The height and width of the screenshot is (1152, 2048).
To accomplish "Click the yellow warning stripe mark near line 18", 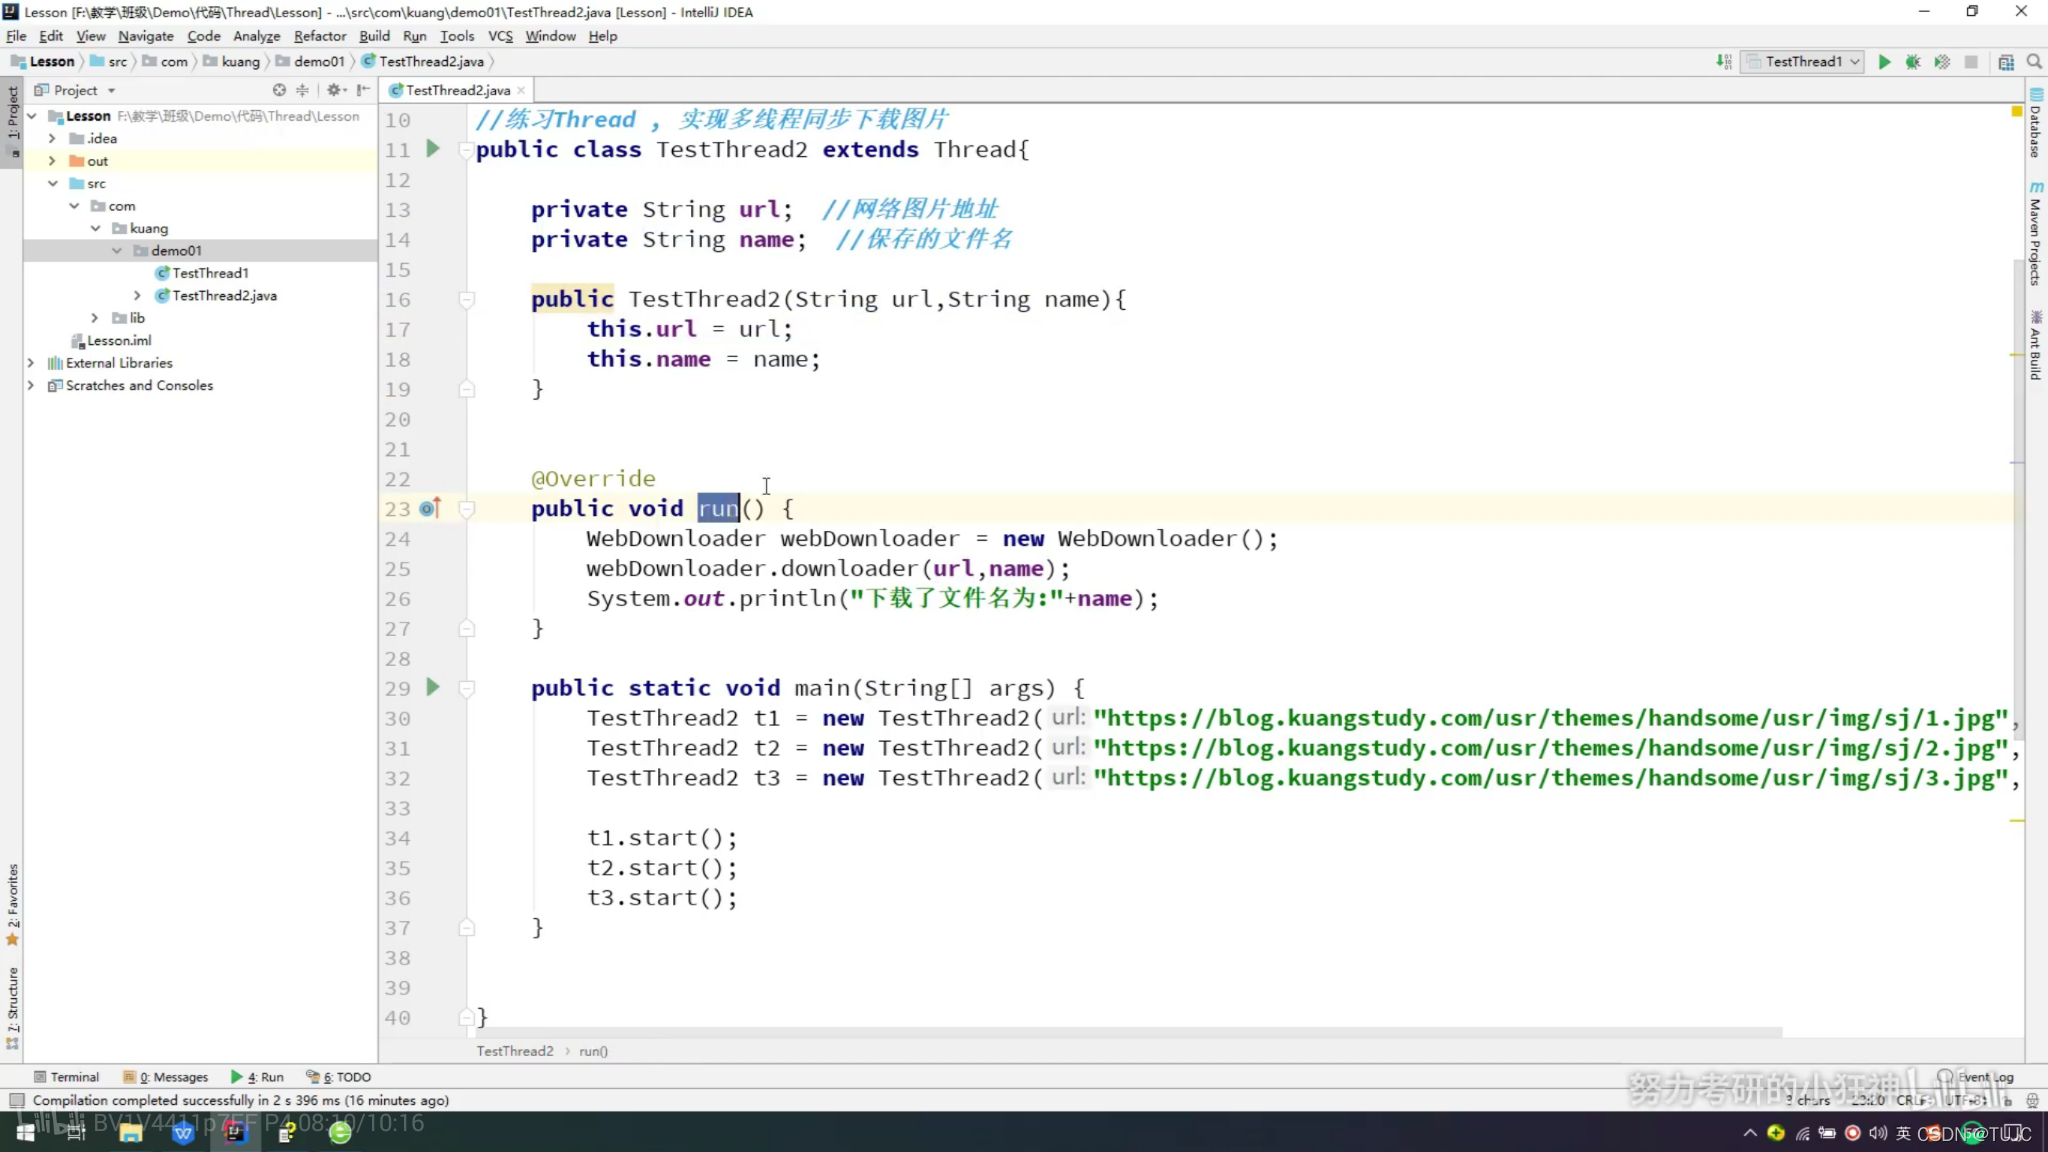I will [x=2017, y=355].
